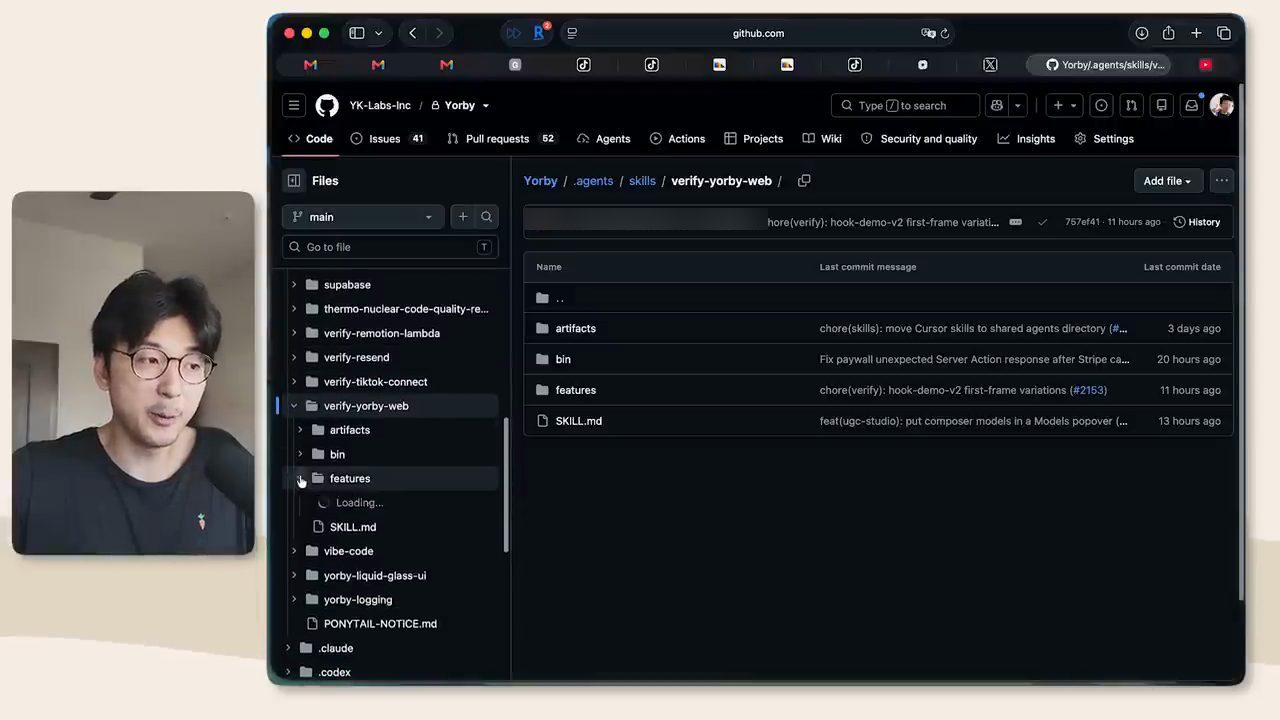1280x720 pixels.
Task: Open the repository Settings tab
Action: tap(1104, 139)
